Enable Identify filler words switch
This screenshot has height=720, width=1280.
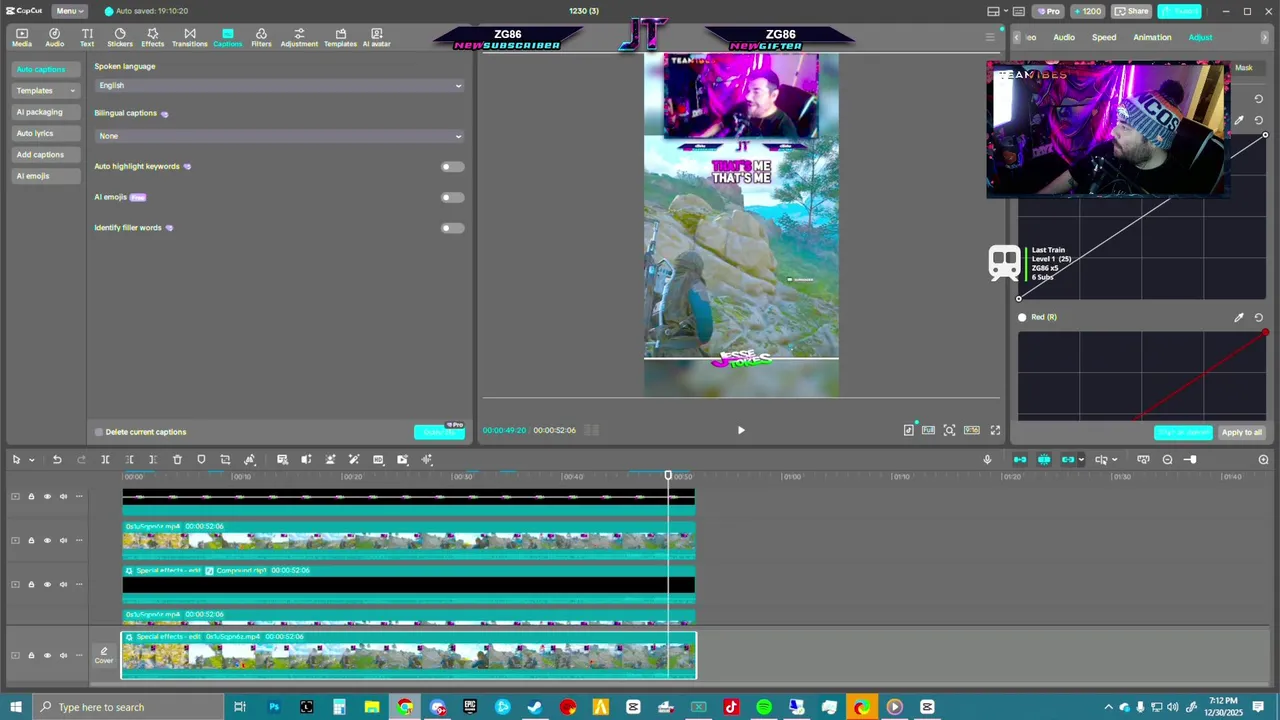(x=452, y=228)
